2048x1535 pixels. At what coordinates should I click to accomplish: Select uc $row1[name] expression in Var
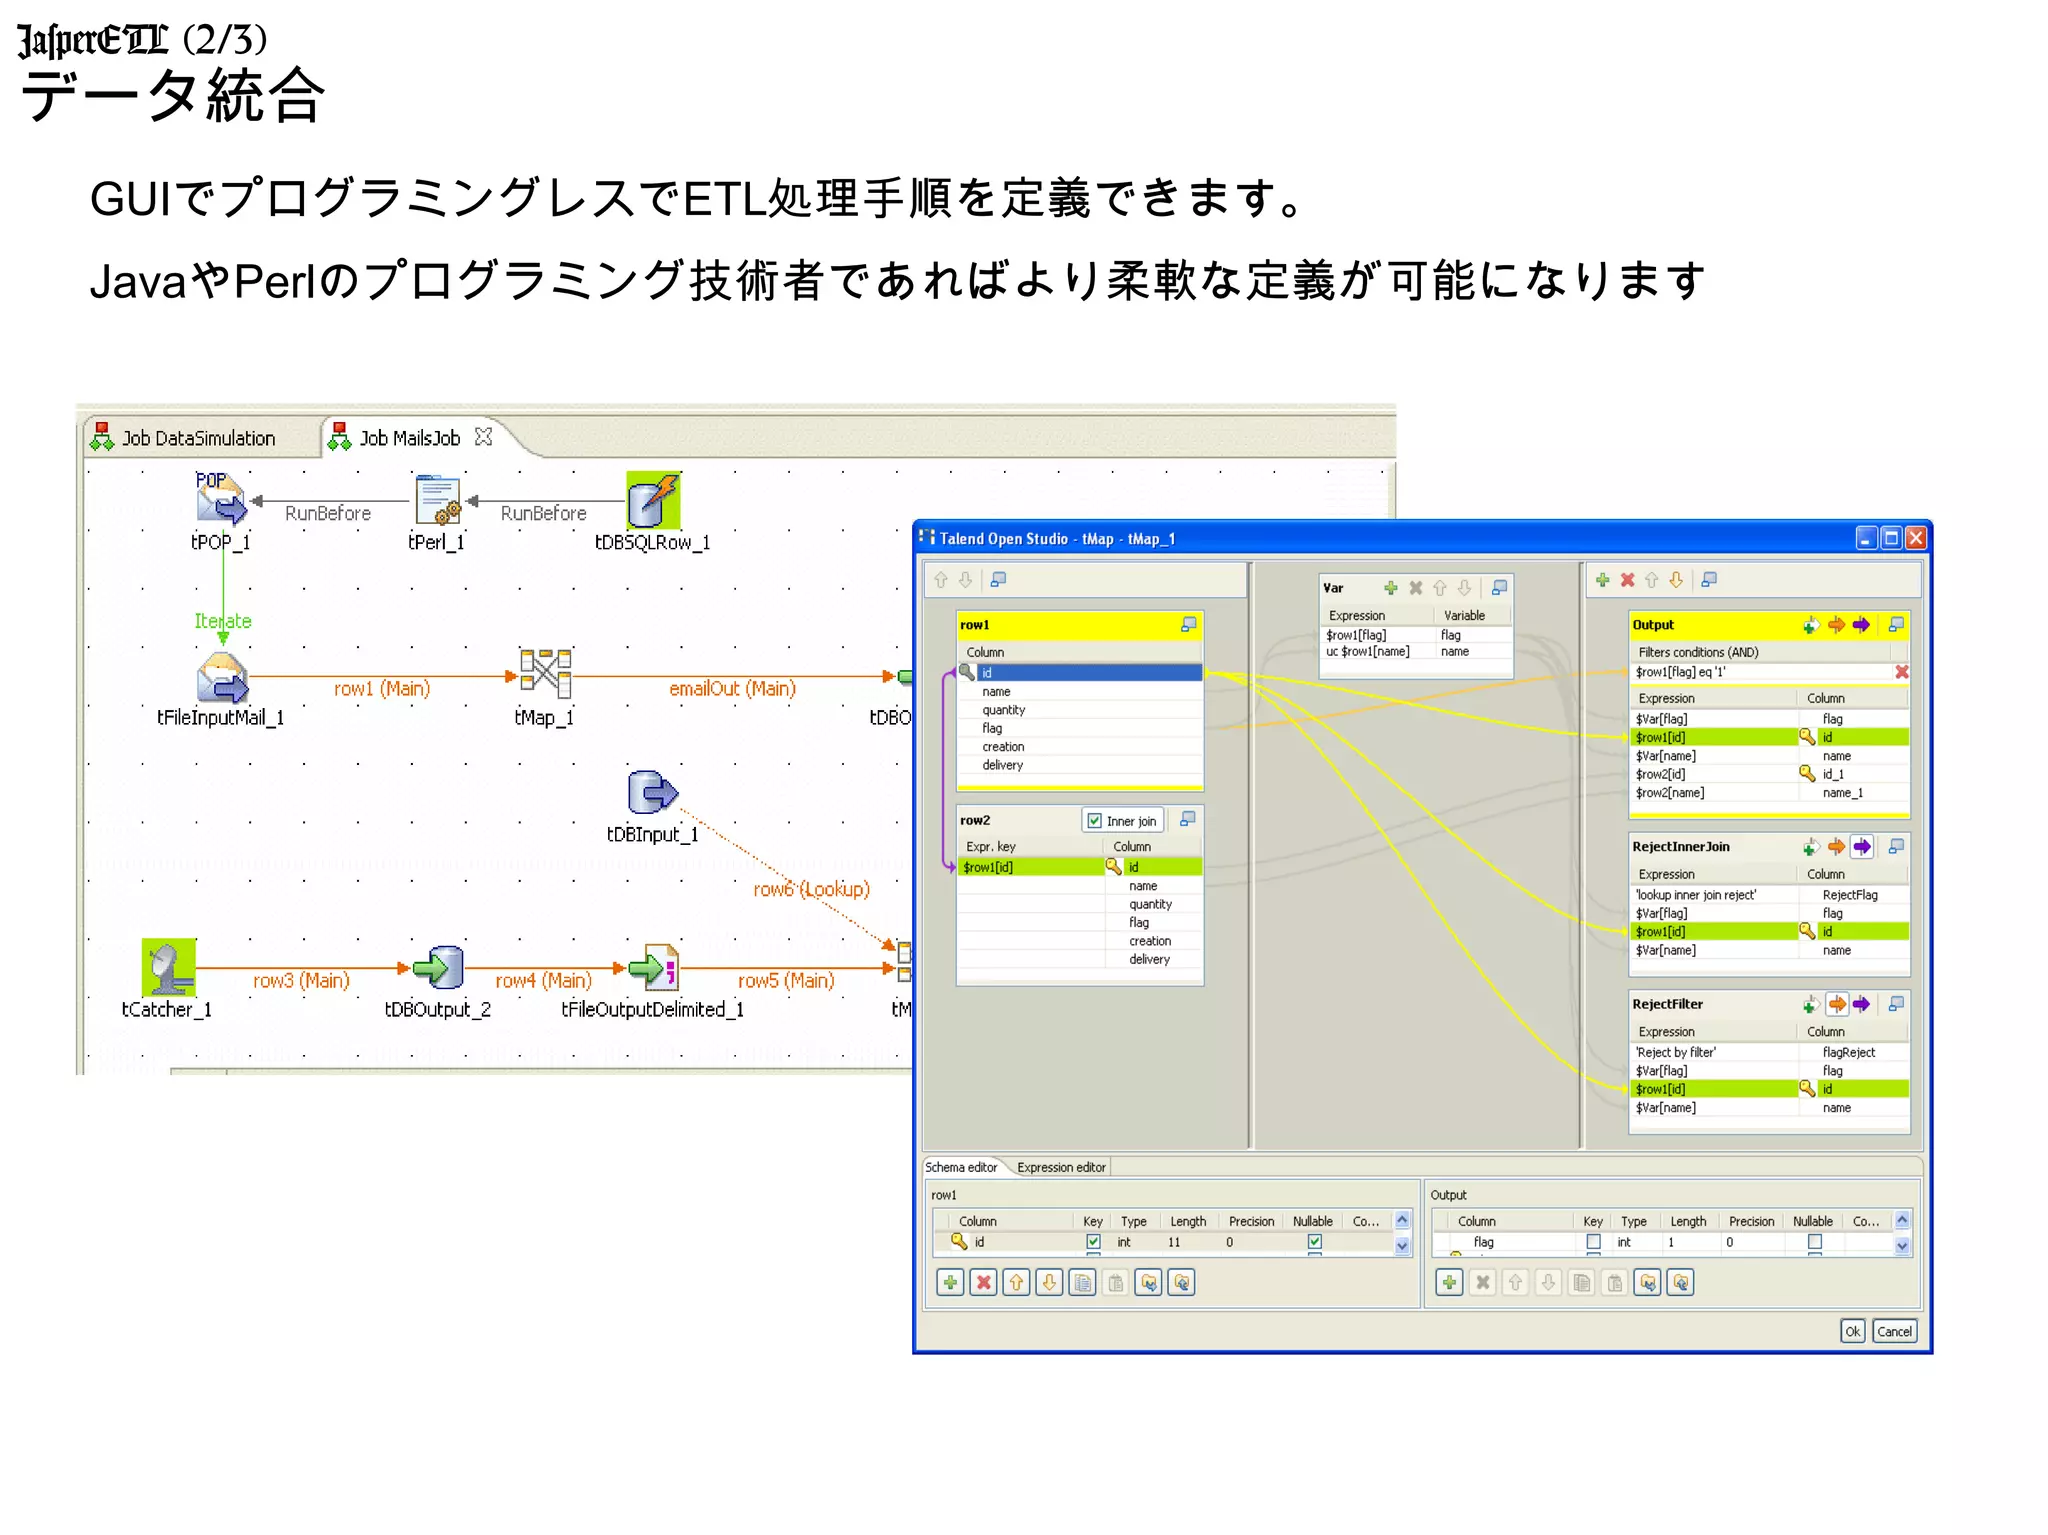(x=1378, y=652)
